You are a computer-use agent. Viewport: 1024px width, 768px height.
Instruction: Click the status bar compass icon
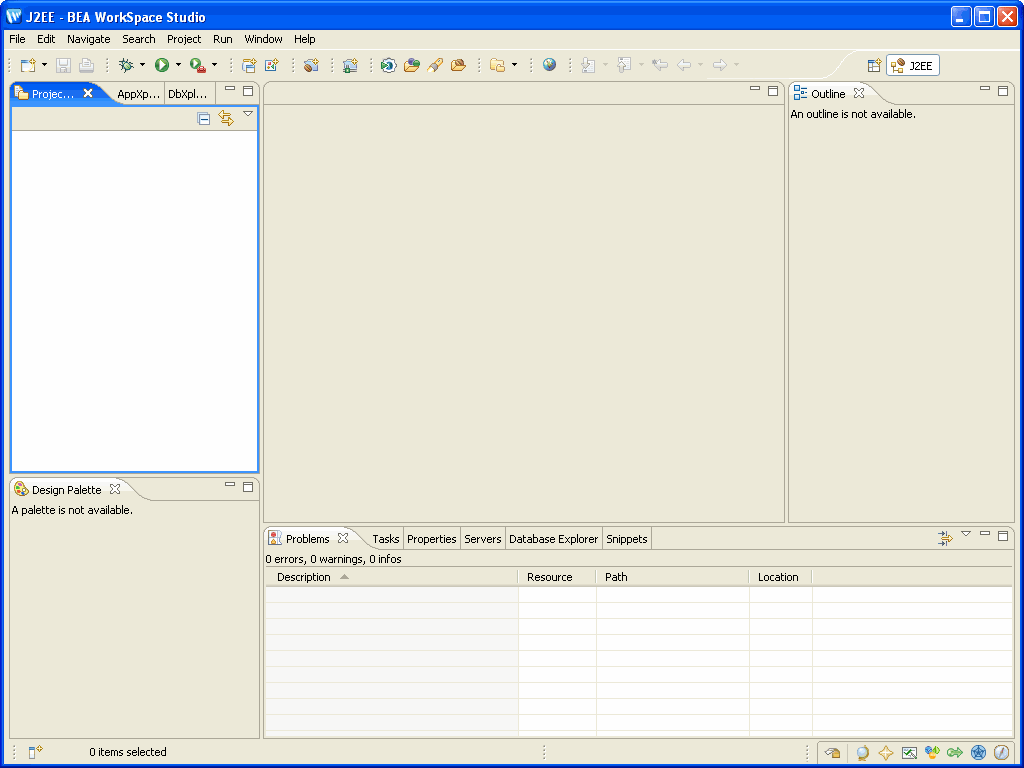coord(1001,753)
